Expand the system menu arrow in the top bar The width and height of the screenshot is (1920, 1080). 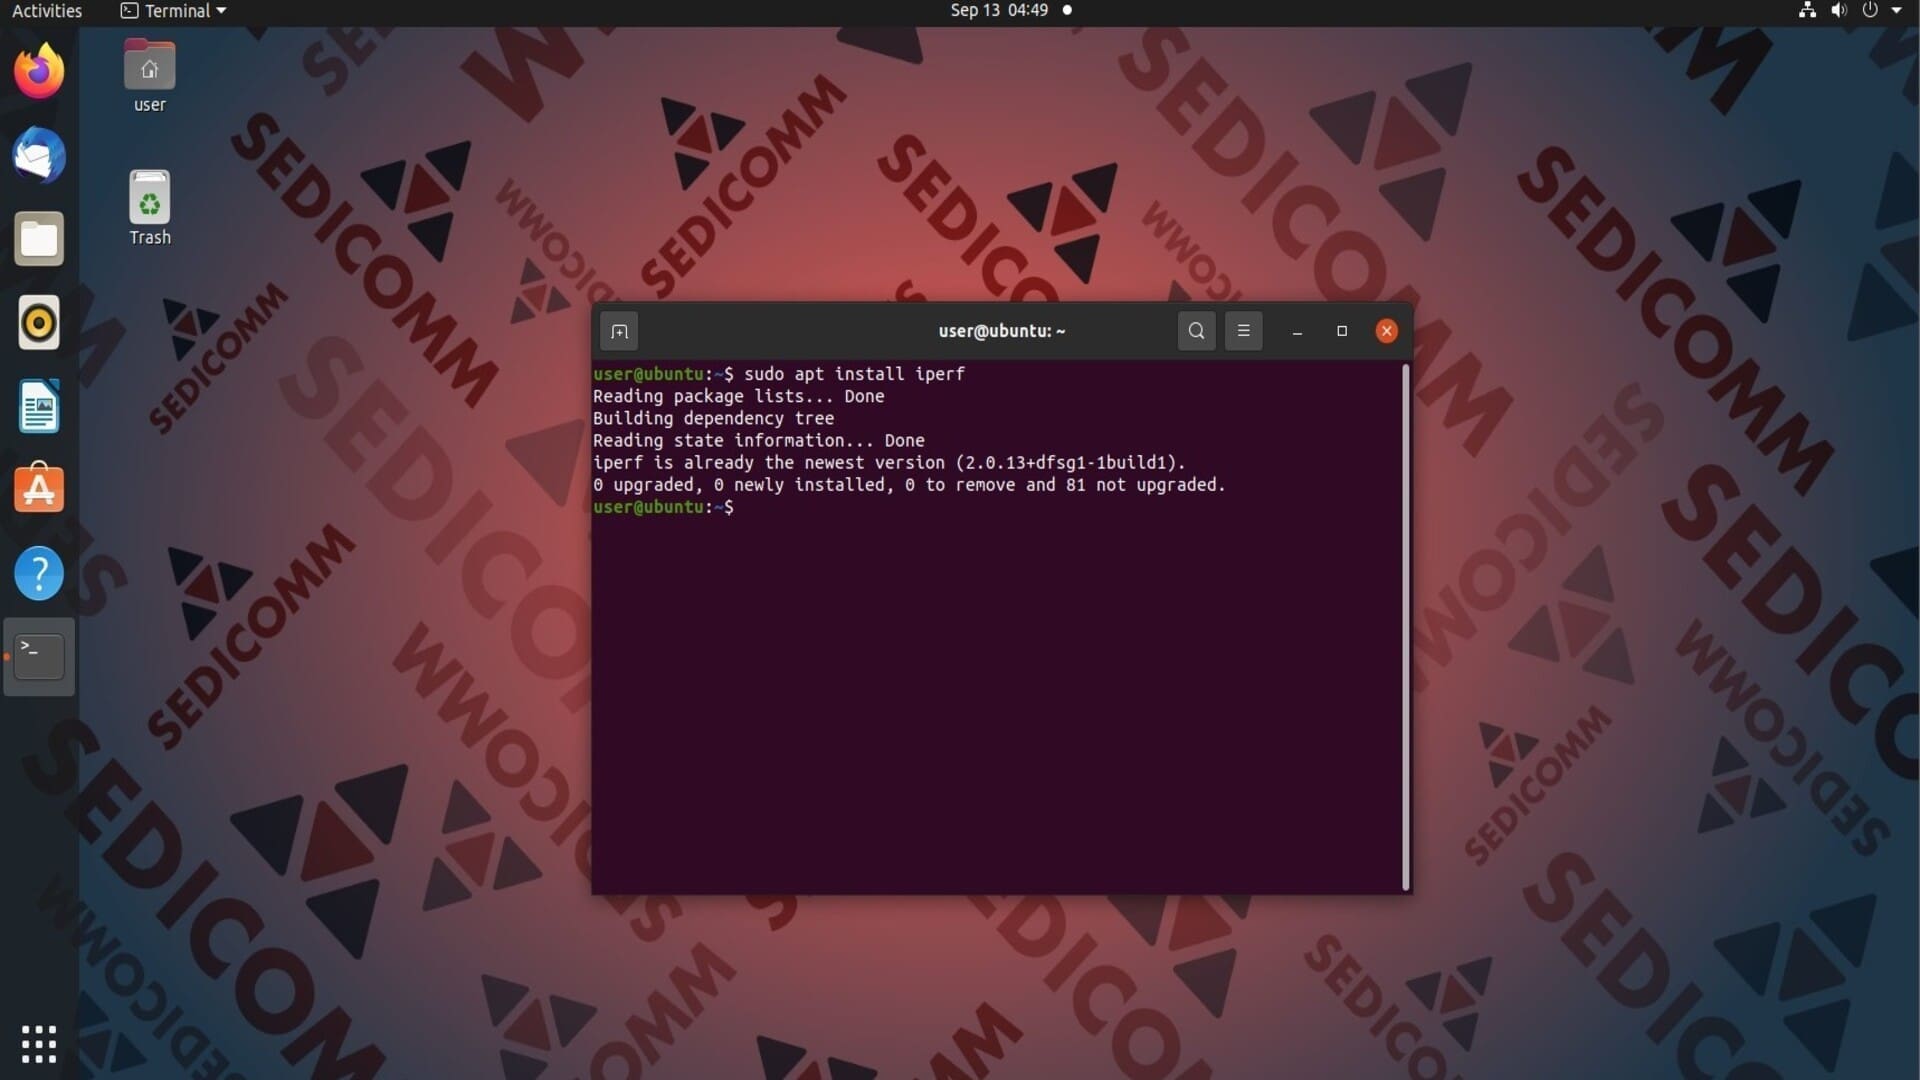click(x=1896, y=11)
